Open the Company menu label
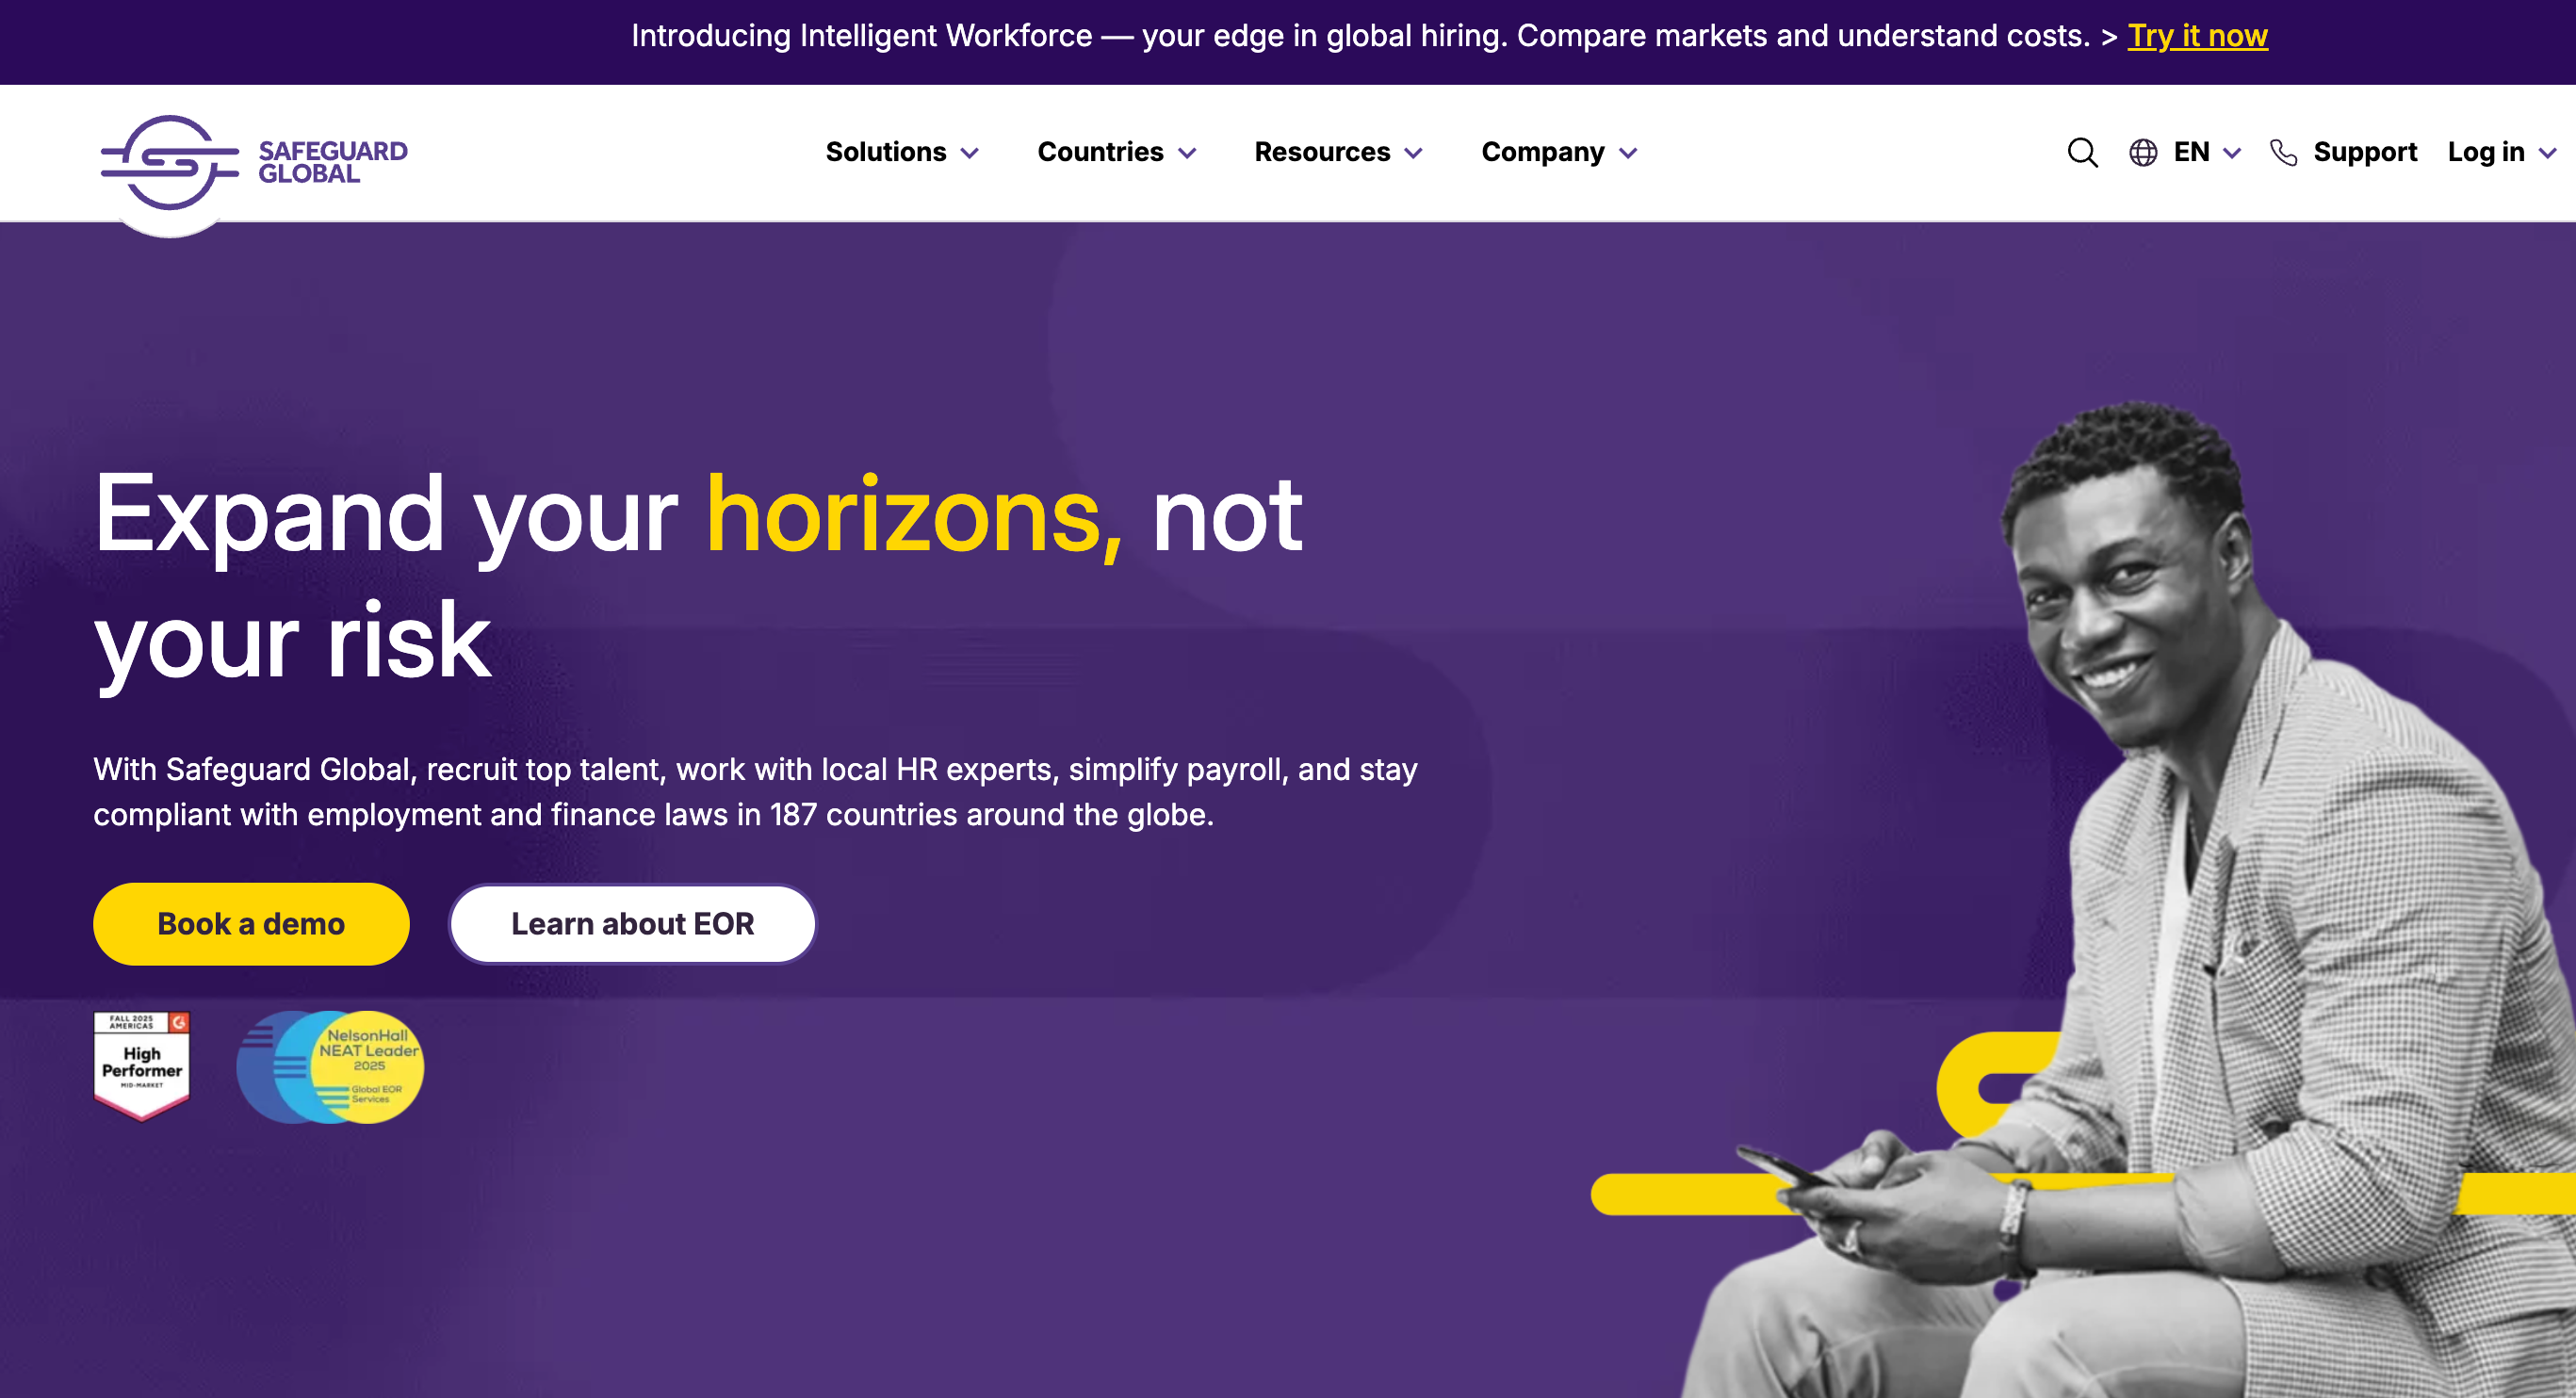2576x1398 pixels. pos(1542,152)
